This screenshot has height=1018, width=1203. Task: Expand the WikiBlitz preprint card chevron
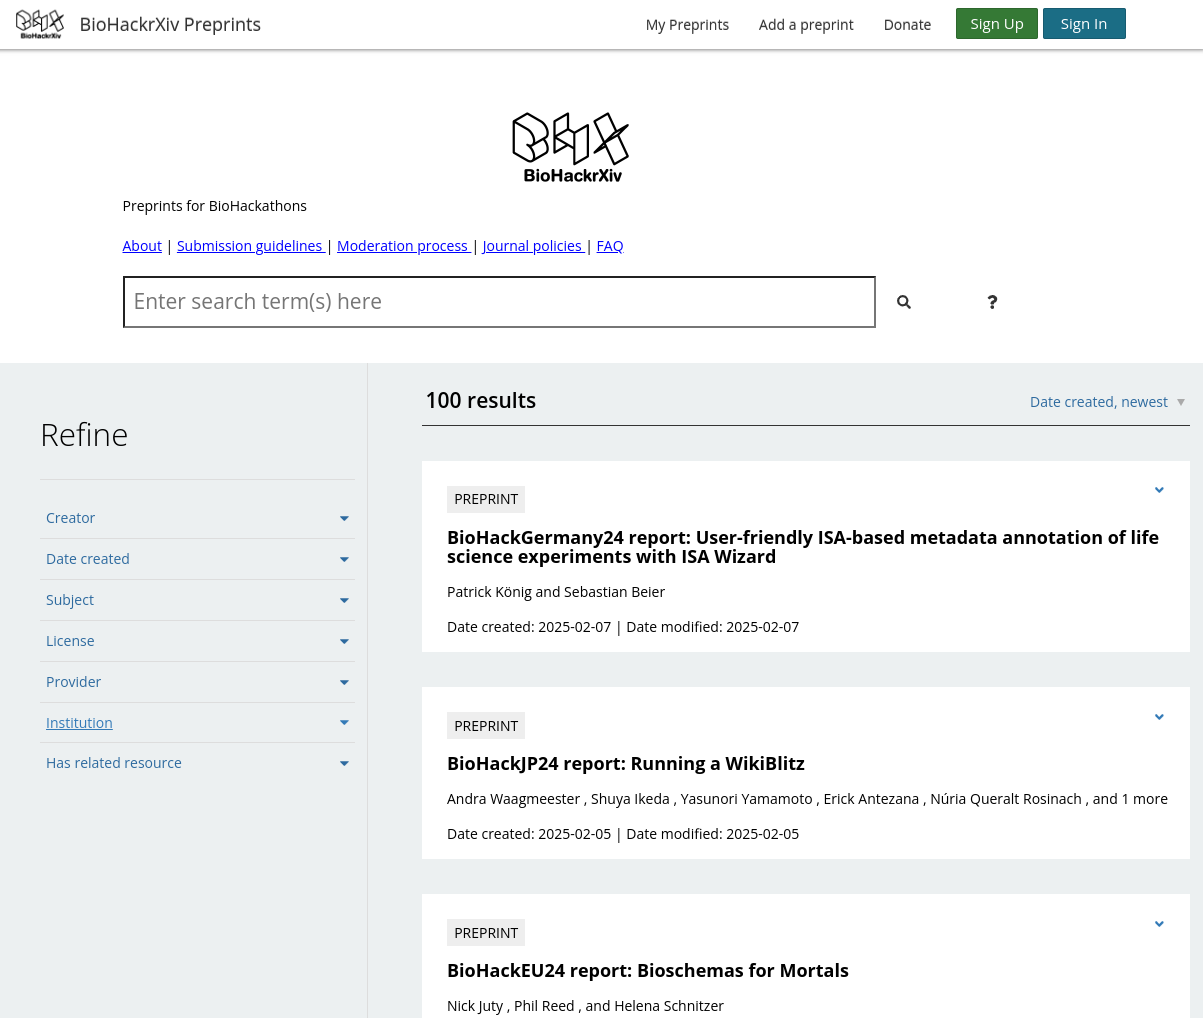1159,717
